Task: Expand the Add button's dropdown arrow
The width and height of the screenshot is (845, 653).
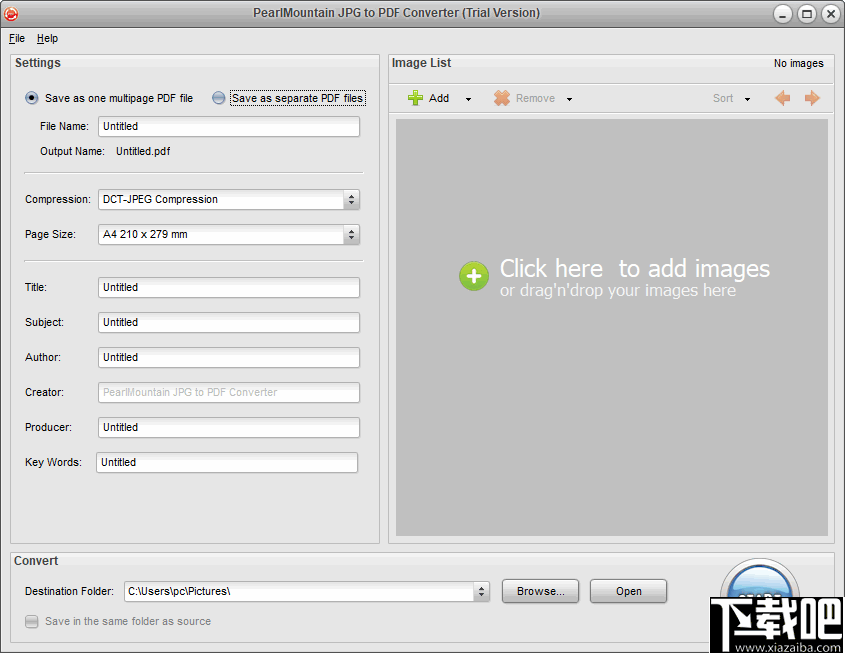Action: point(466,98)
